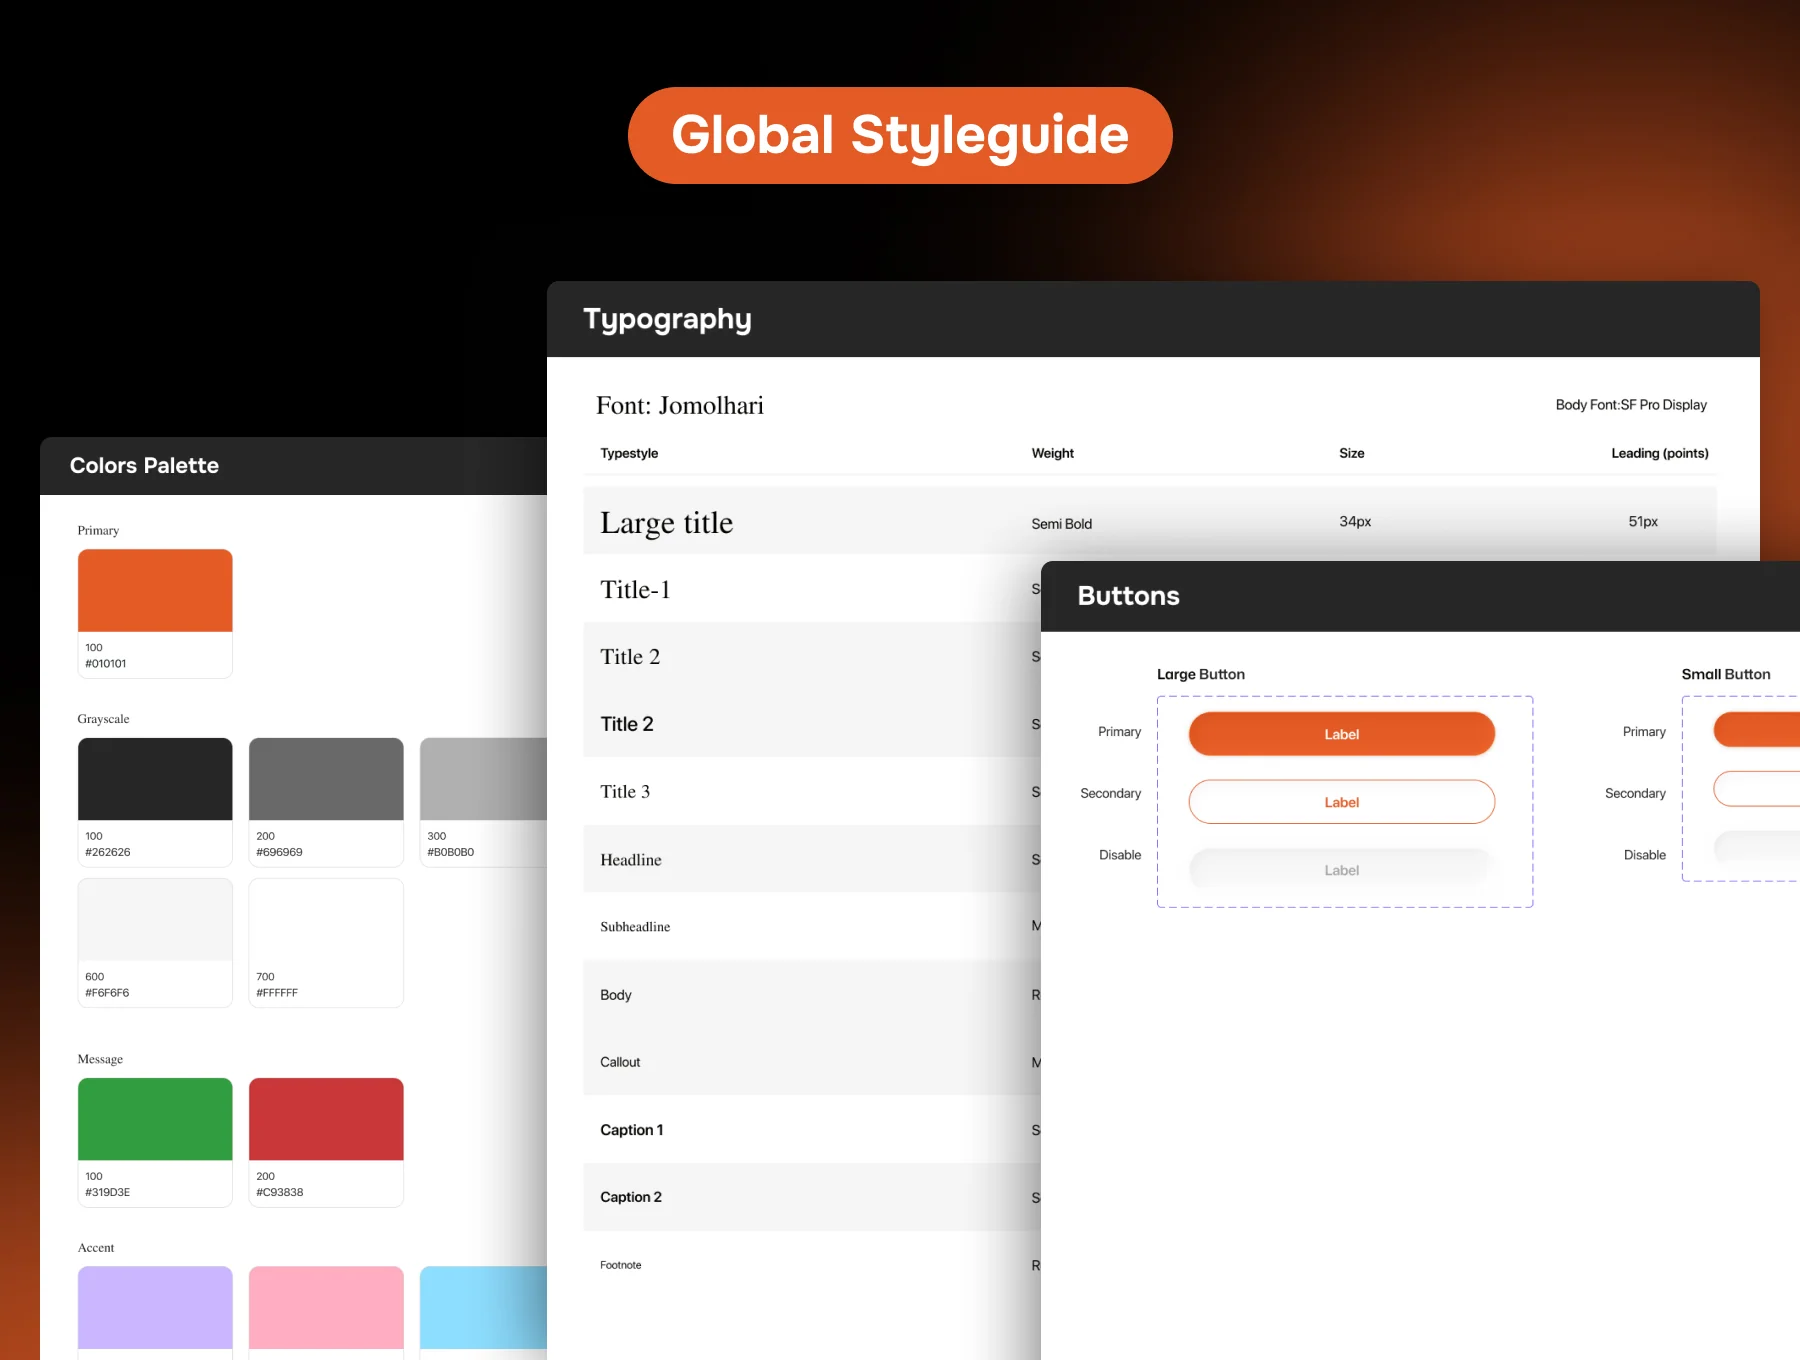Select the green message swatch #319D3E

[155, 1142]
